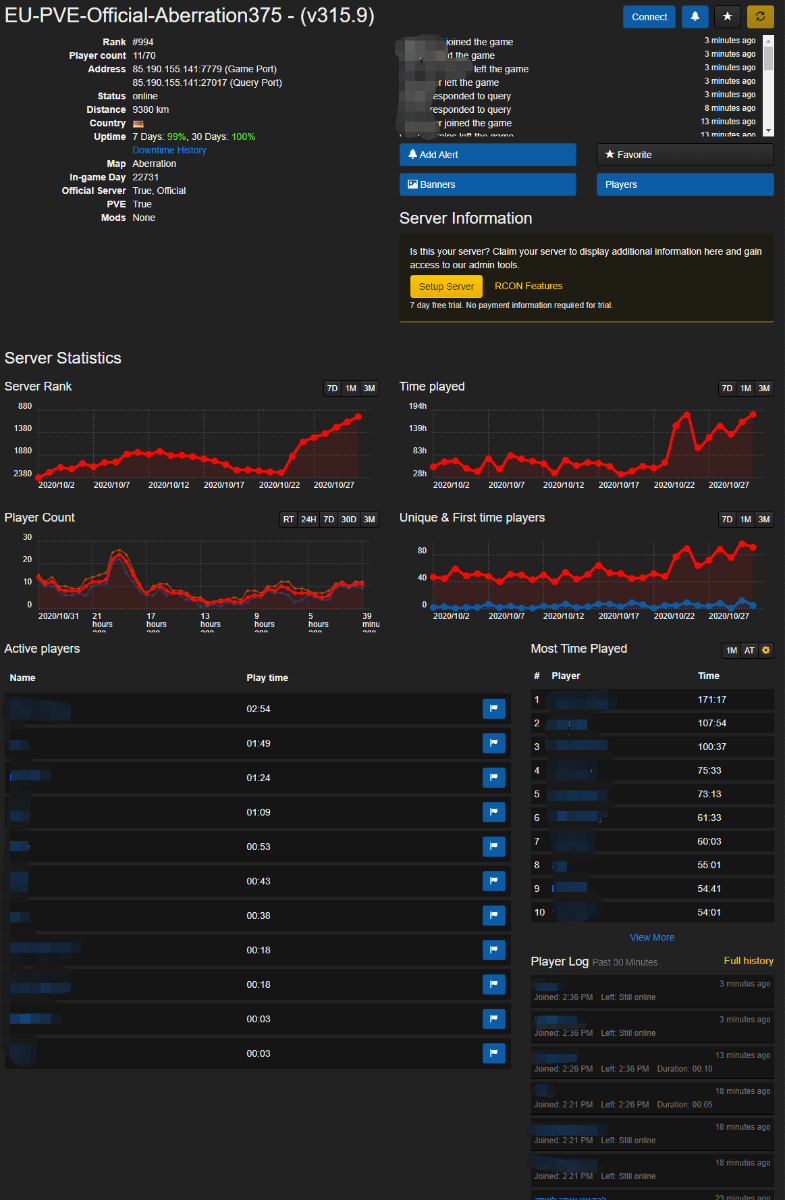Select 30D range for Player Count chart
785x1200 pixels.
pos(348,519)
